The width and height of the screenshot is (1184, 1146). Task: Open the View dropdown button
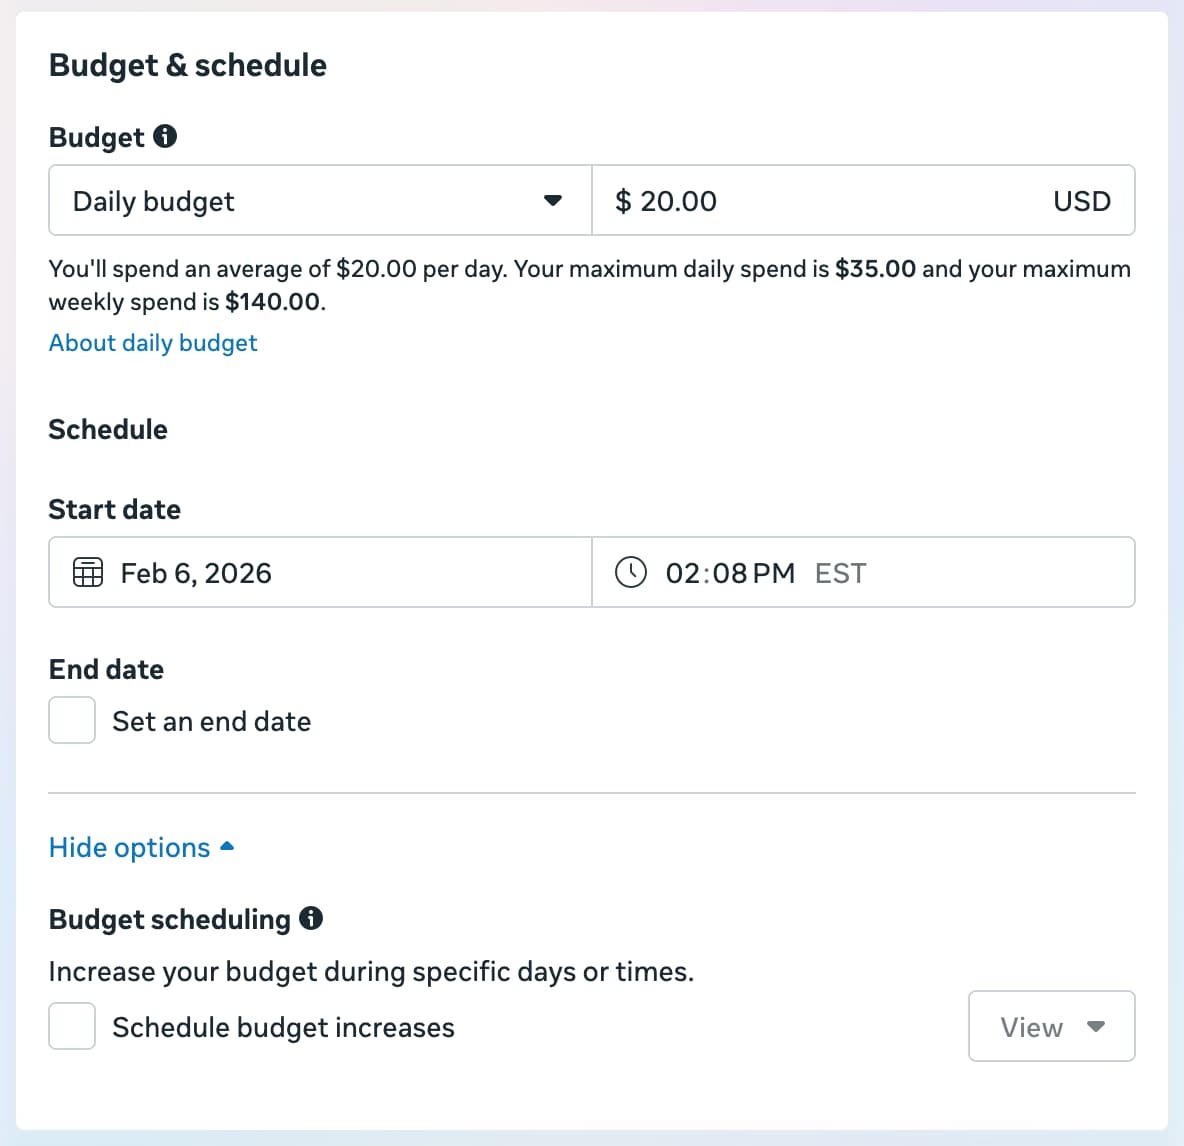click(x=1051, y=1026)
